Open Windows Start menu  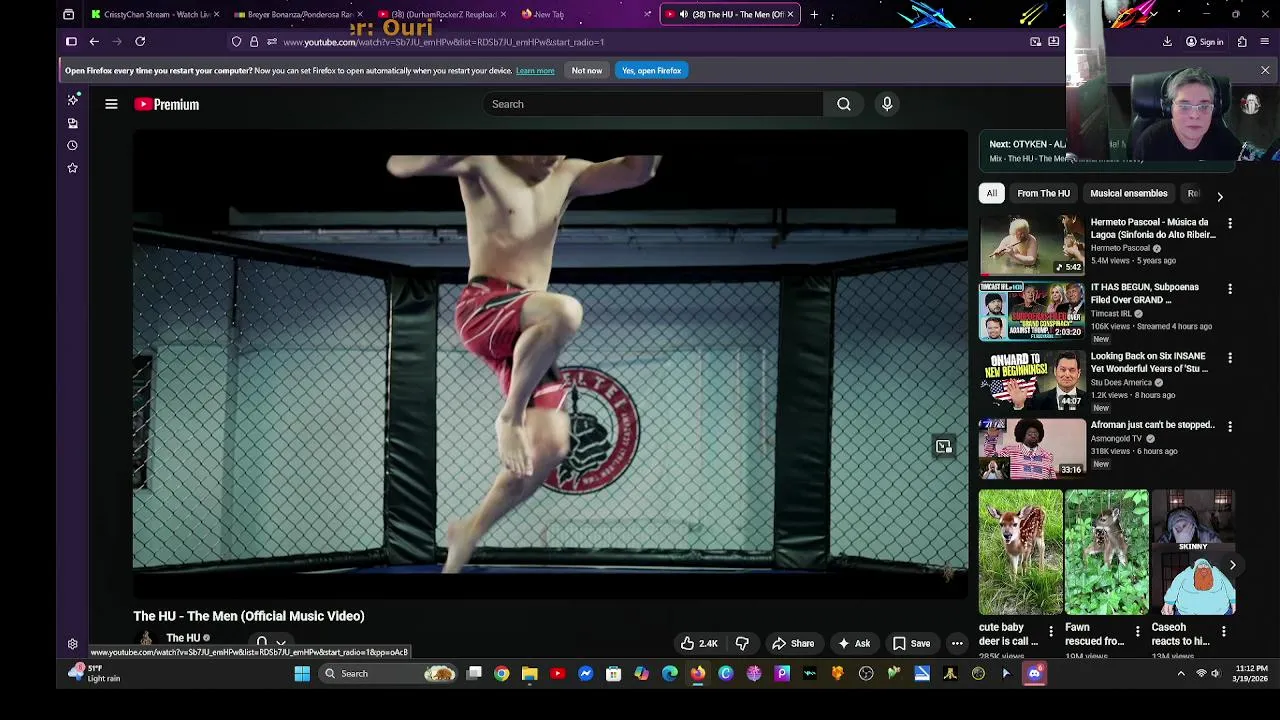302,674
